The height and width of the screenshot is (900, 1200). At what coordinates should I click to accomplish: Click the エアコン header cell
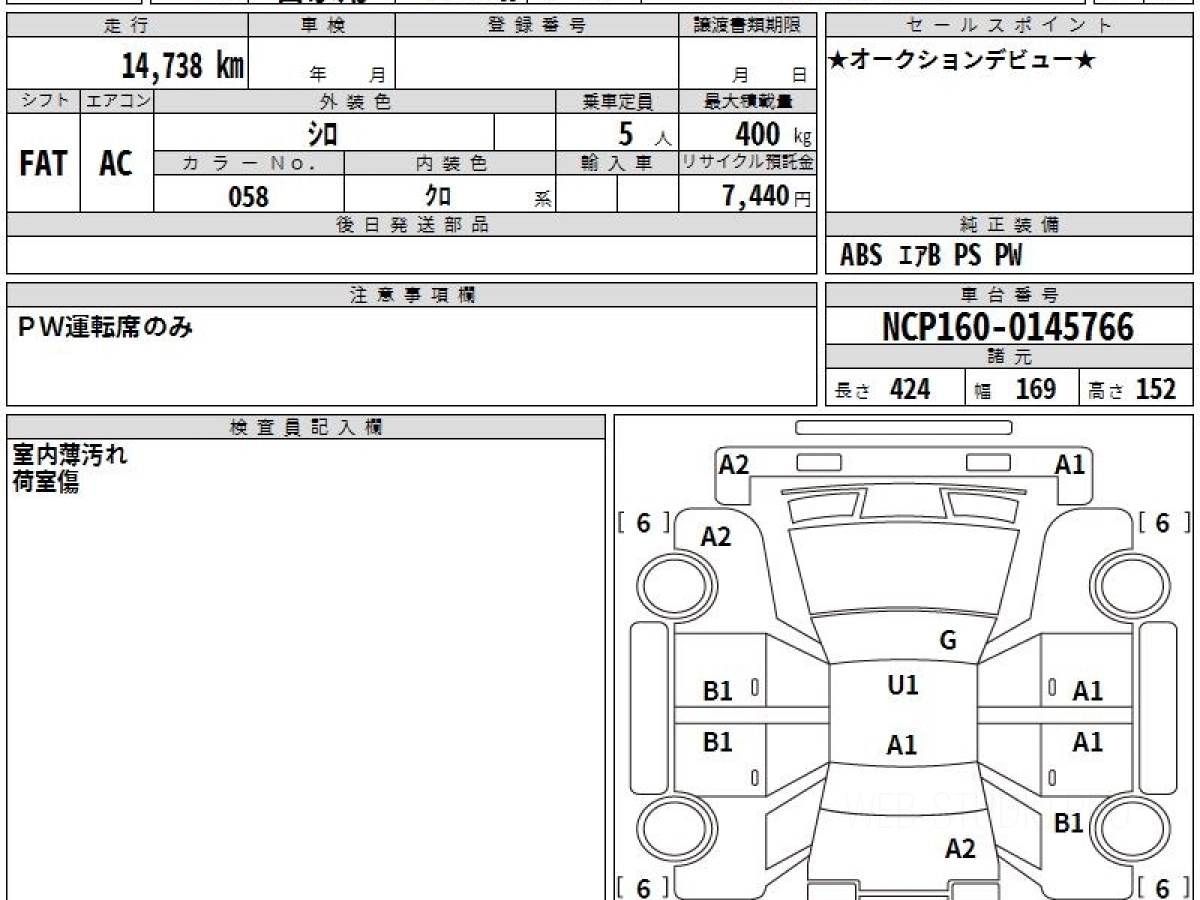click(x=117, y=101)
